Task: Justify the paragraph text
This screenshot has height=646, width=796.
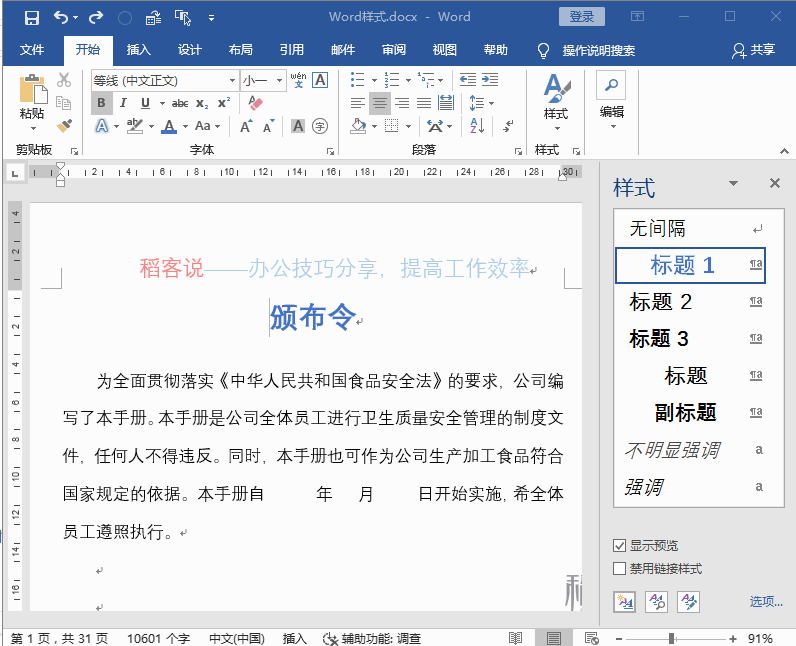Action: pos(424,103)
